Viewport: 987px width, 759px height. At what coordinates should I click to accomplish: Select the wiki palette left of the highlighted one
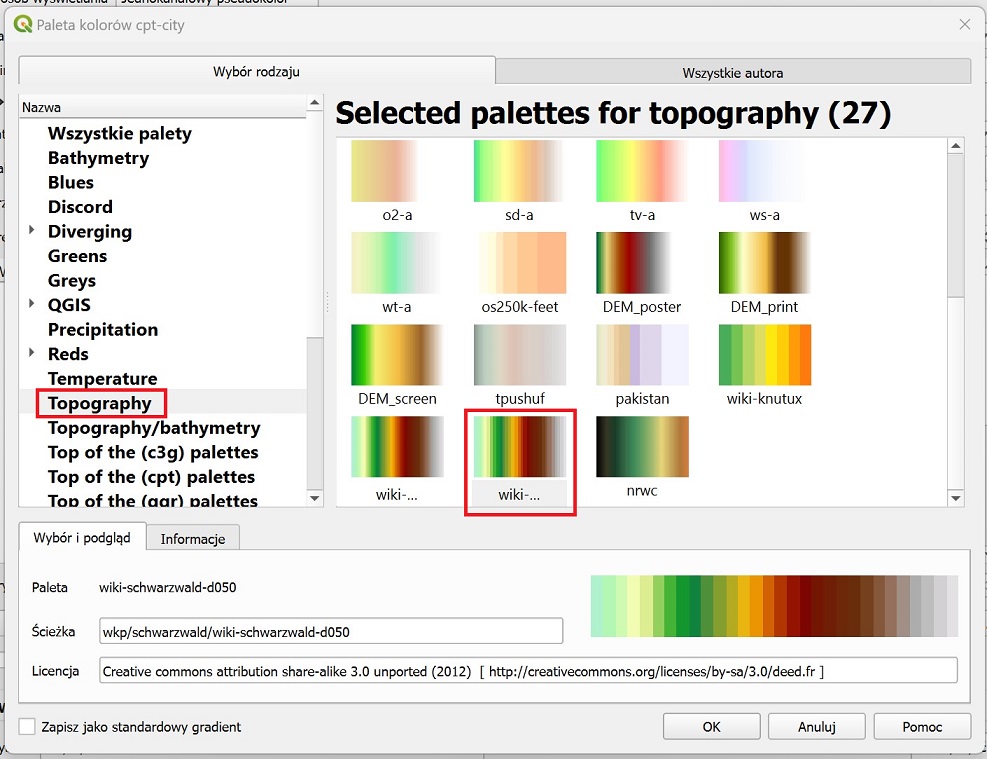coord(397,446)
